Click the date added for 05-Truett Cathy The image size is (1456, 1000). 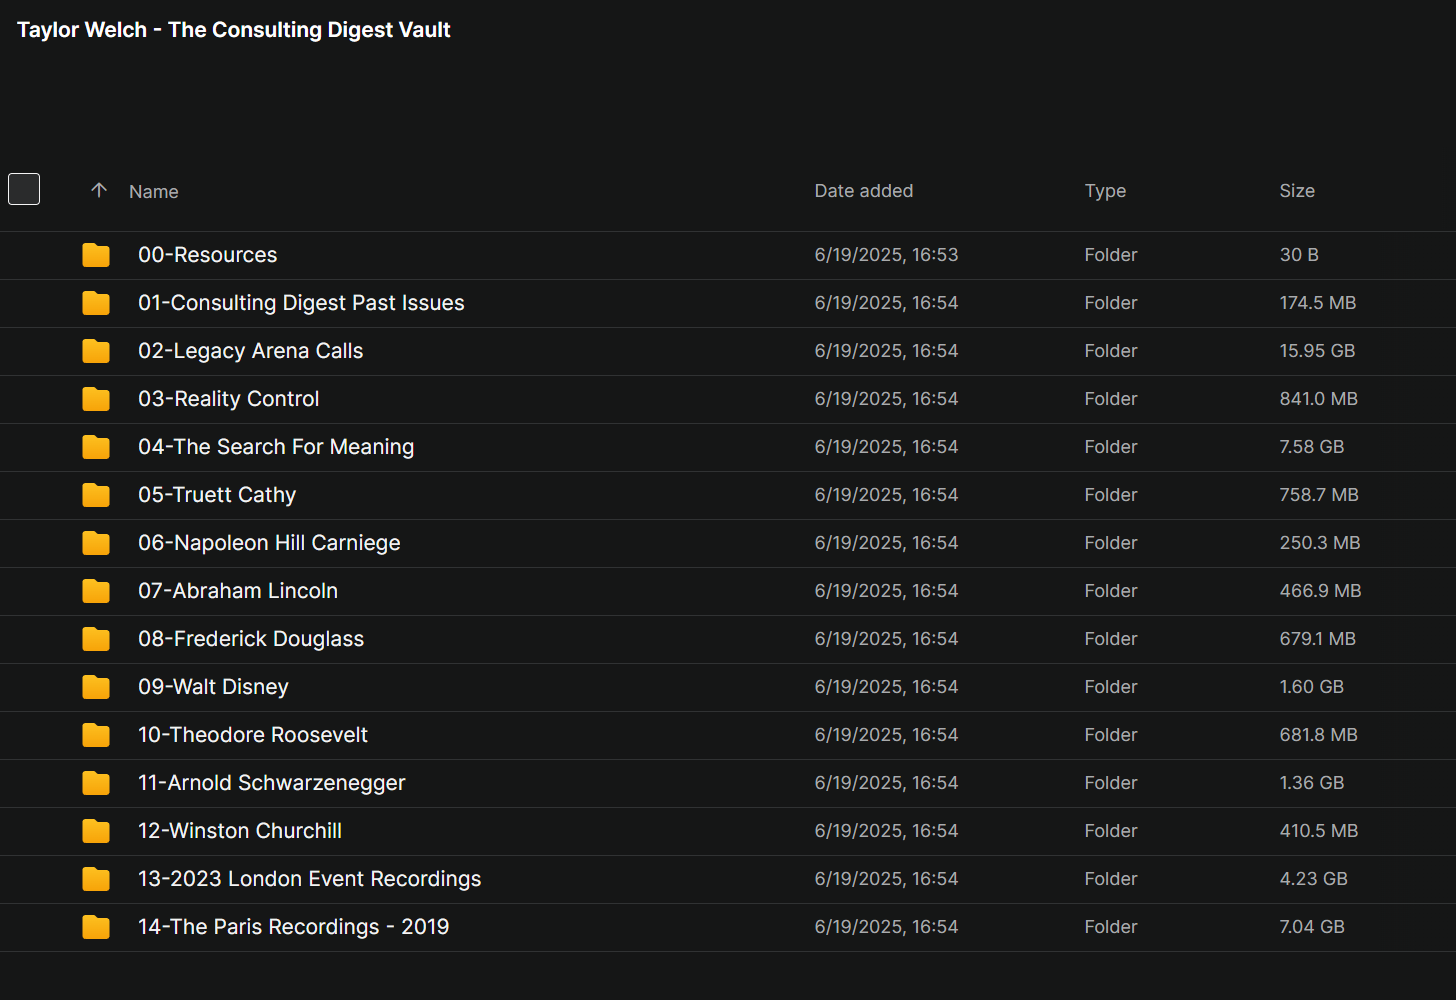pyautogui.click(x=886, y=495)
